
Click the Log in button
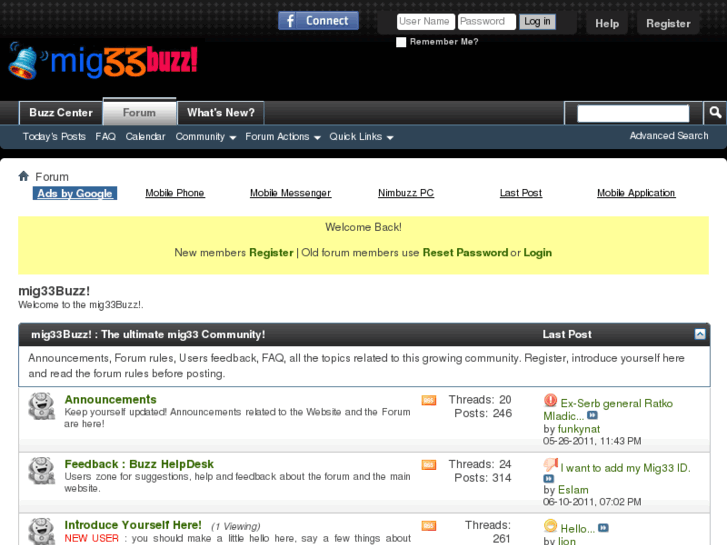(537, 21)
